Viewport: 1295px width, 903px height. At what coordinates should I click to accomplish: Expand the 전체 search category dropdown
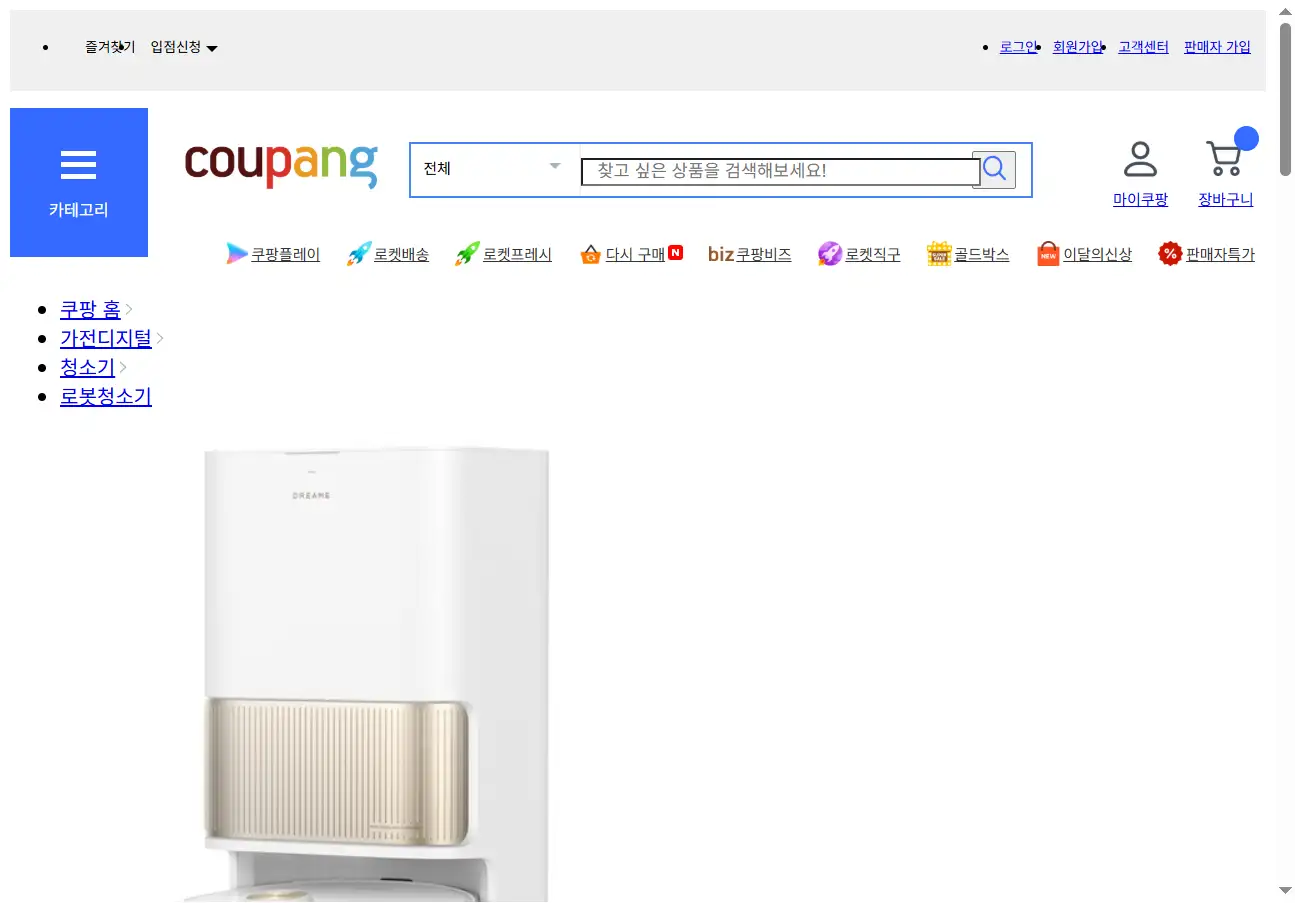494,169
